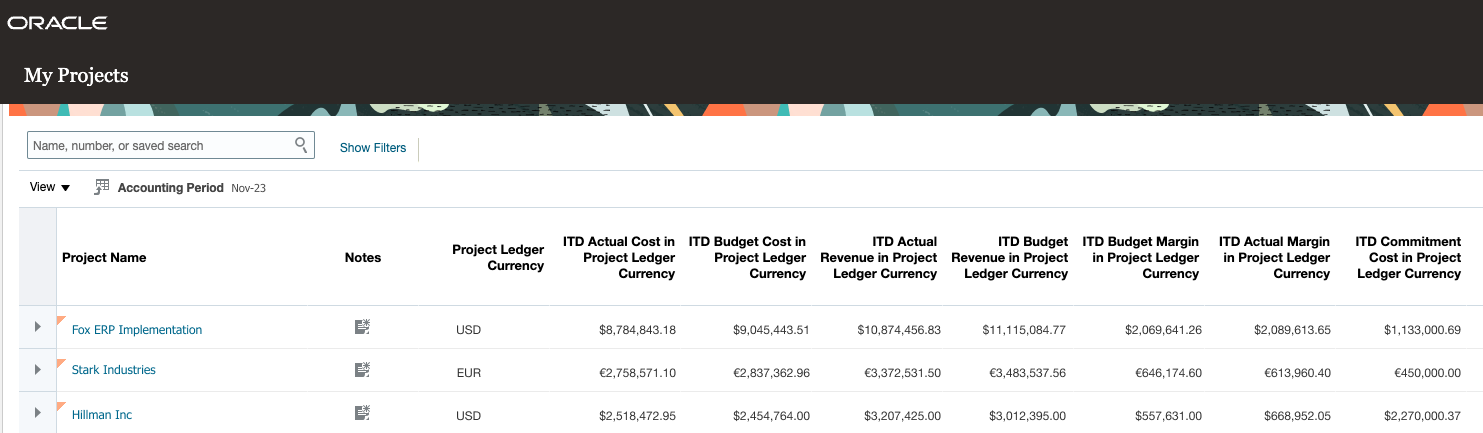
Task: Click the Nov-23 accounting period value
Action: pyautogui.click(x=248, y=188)
